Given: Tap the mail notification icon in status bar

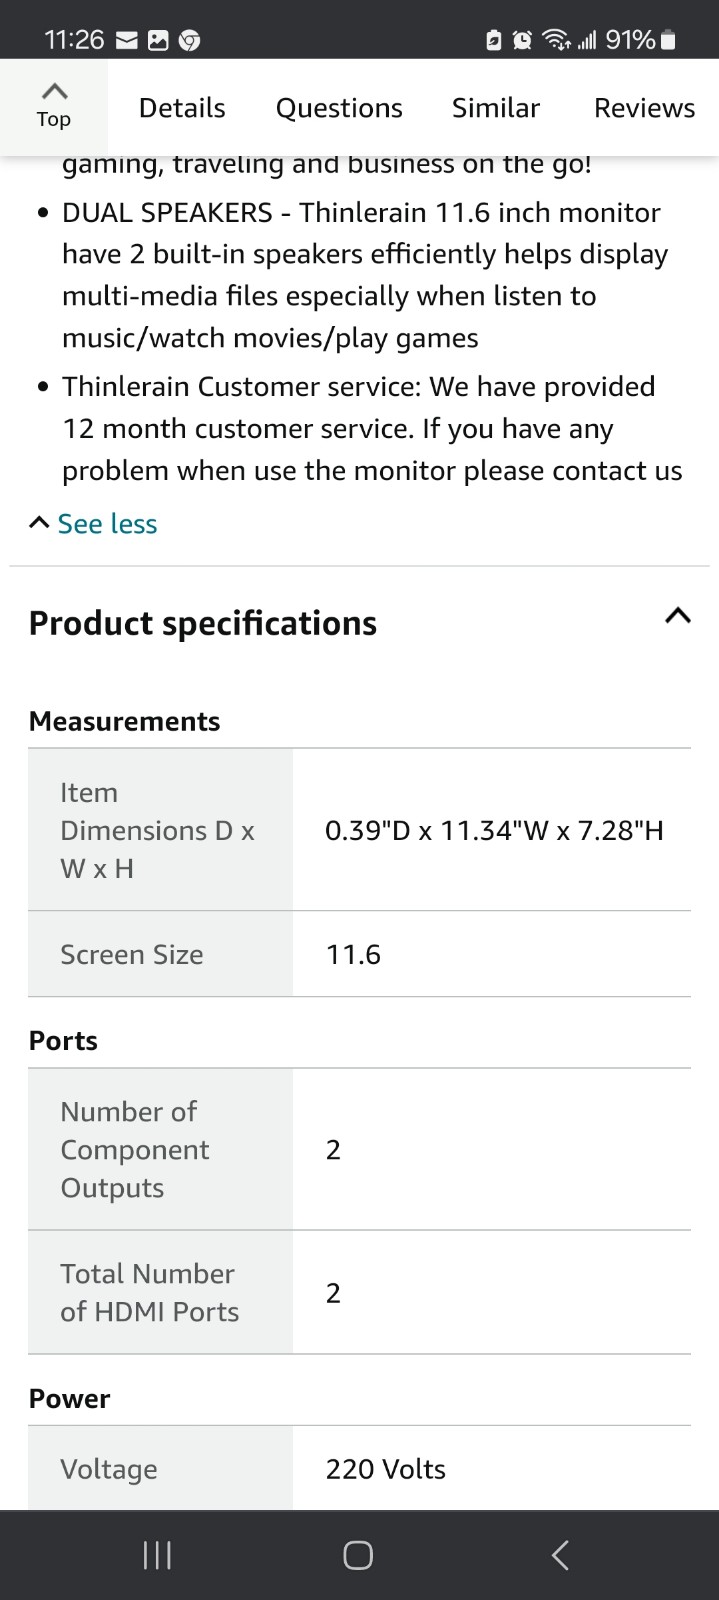Looking at the screenshot, I should 127,40.
